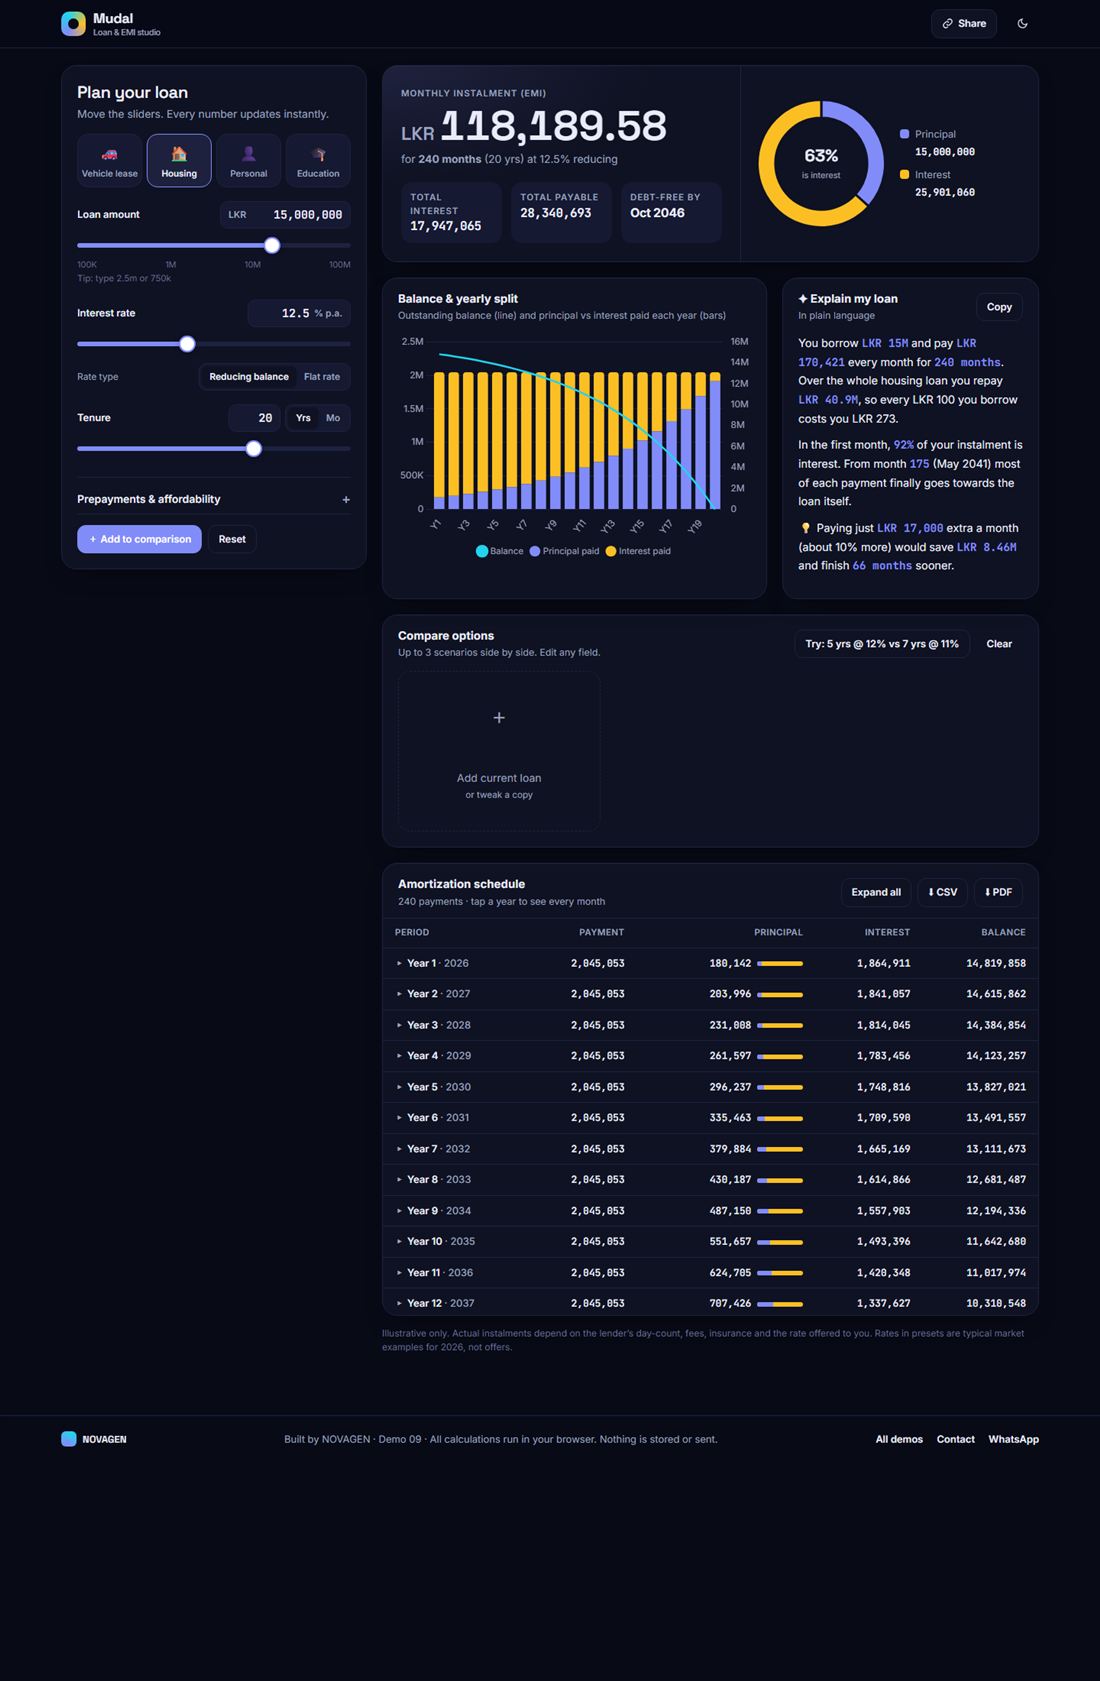This screenshot has height=1681, width=1100.
Task: Expand the Year 7 · 2032 row
Action: pyautogui.click(x=710, y=1149)
